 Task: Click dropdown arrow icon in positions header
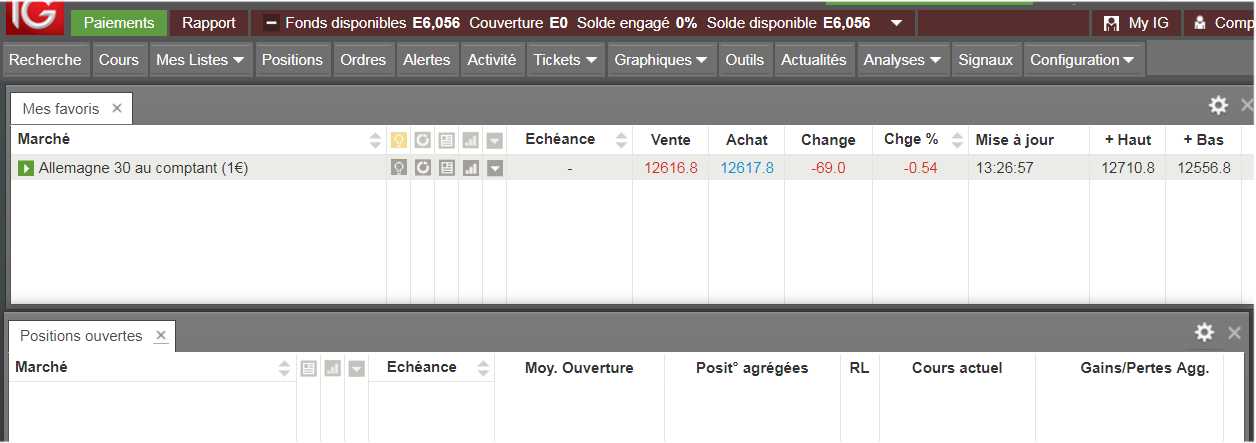pyautogui.click(x=357, y=369)
